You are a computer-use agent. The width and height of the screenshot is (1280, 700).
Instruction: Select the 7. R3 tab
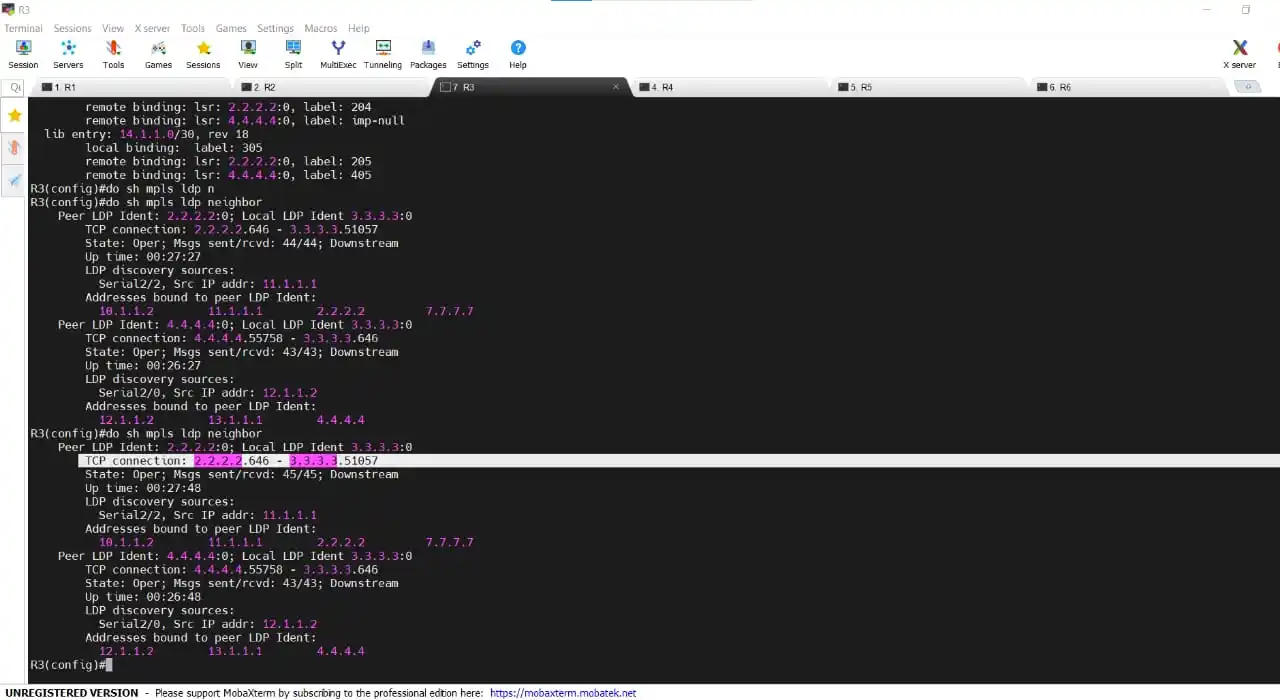(529, 87)
